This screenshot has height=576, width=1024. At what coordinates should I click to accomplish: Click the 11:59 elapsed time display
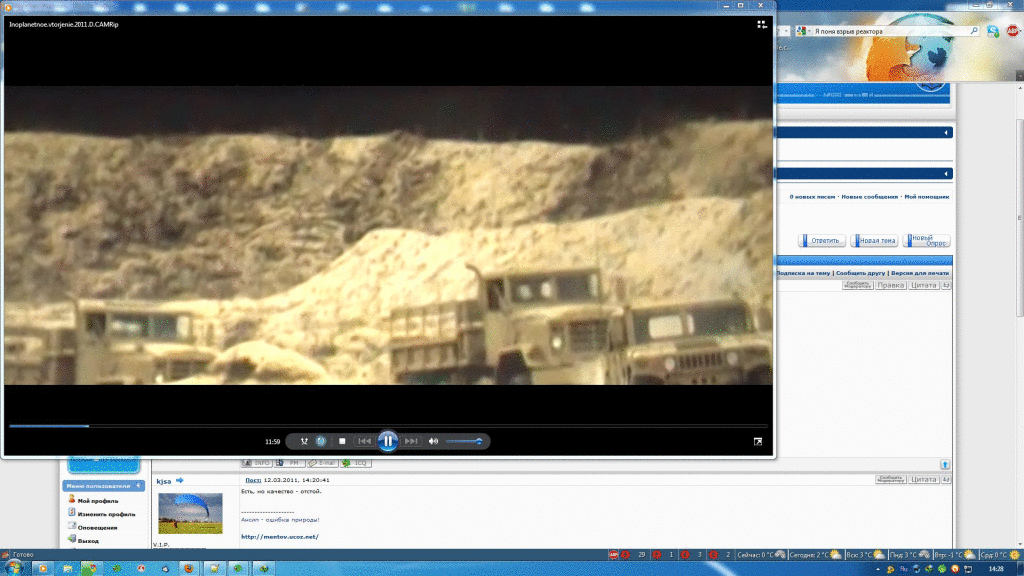(272, 441)
